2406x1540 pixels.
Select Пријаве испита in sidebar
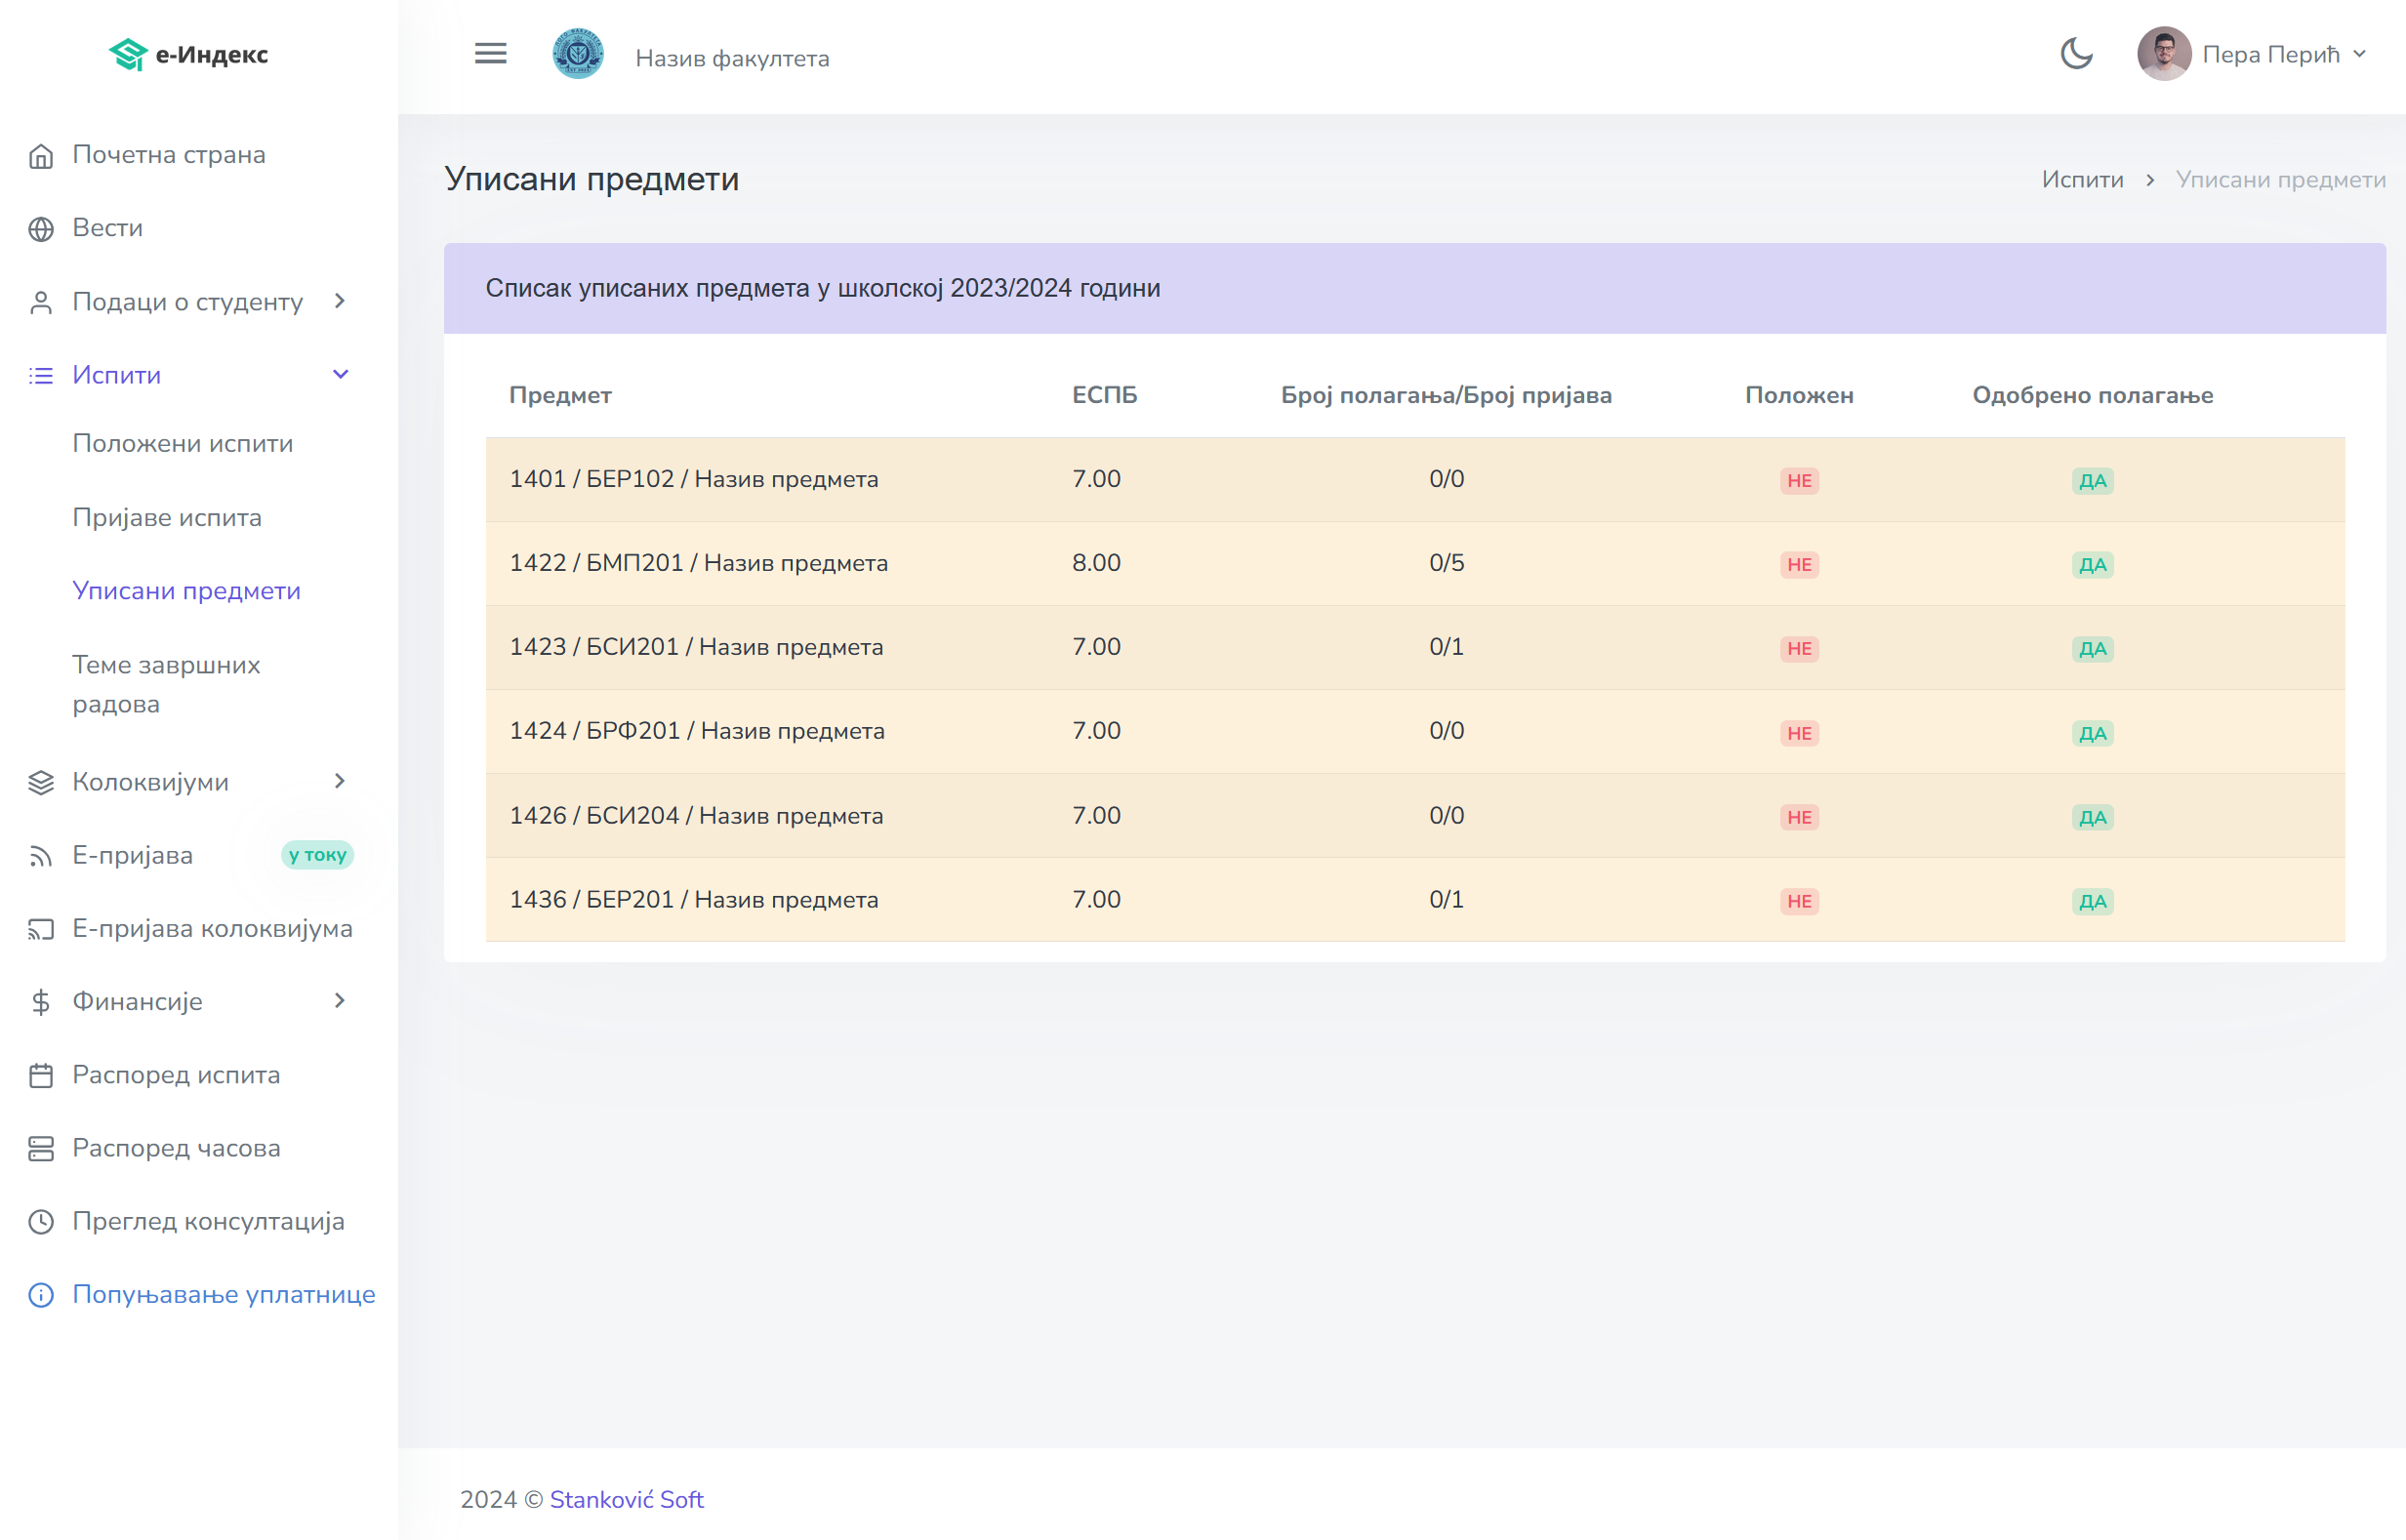click(167, 518)
